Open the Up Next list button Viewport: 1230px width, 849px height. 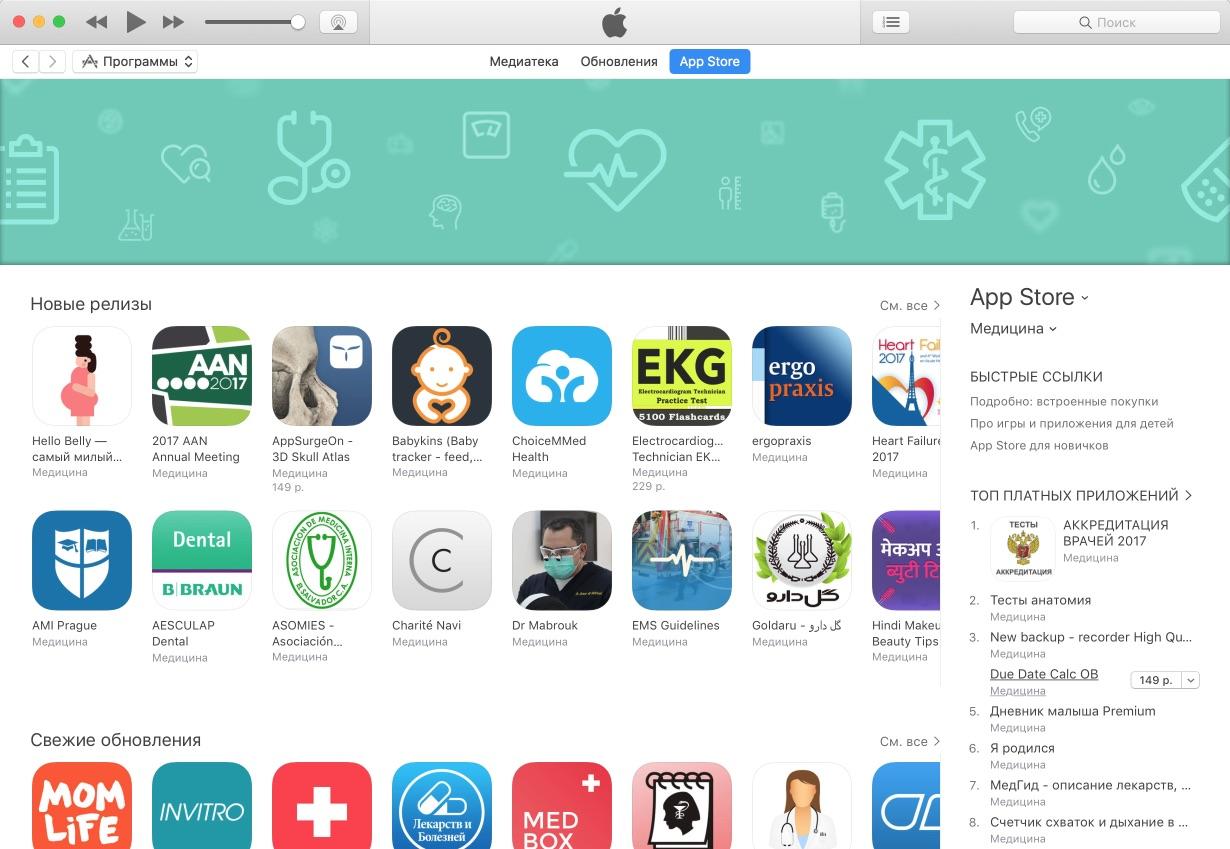pos(891,22)
